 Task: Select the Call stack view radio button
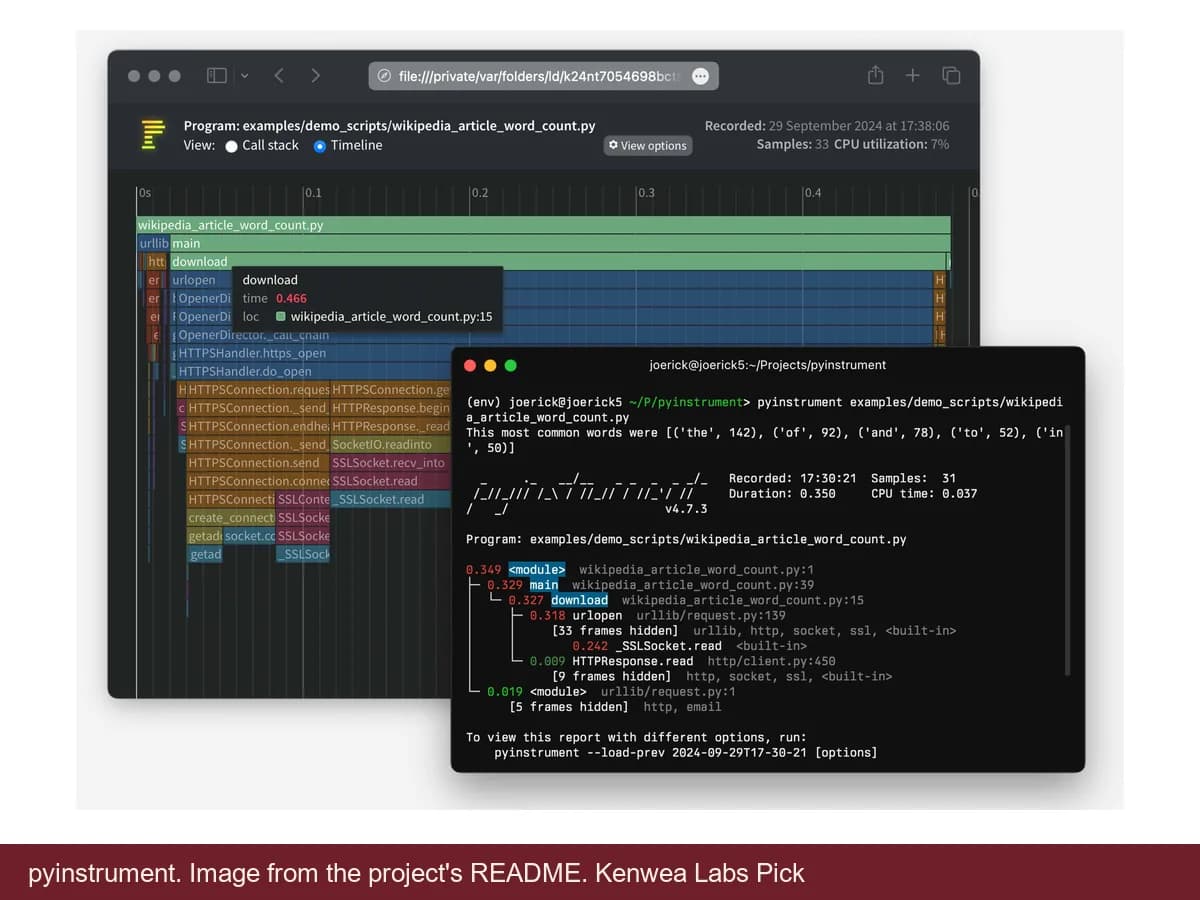(231, 146)
